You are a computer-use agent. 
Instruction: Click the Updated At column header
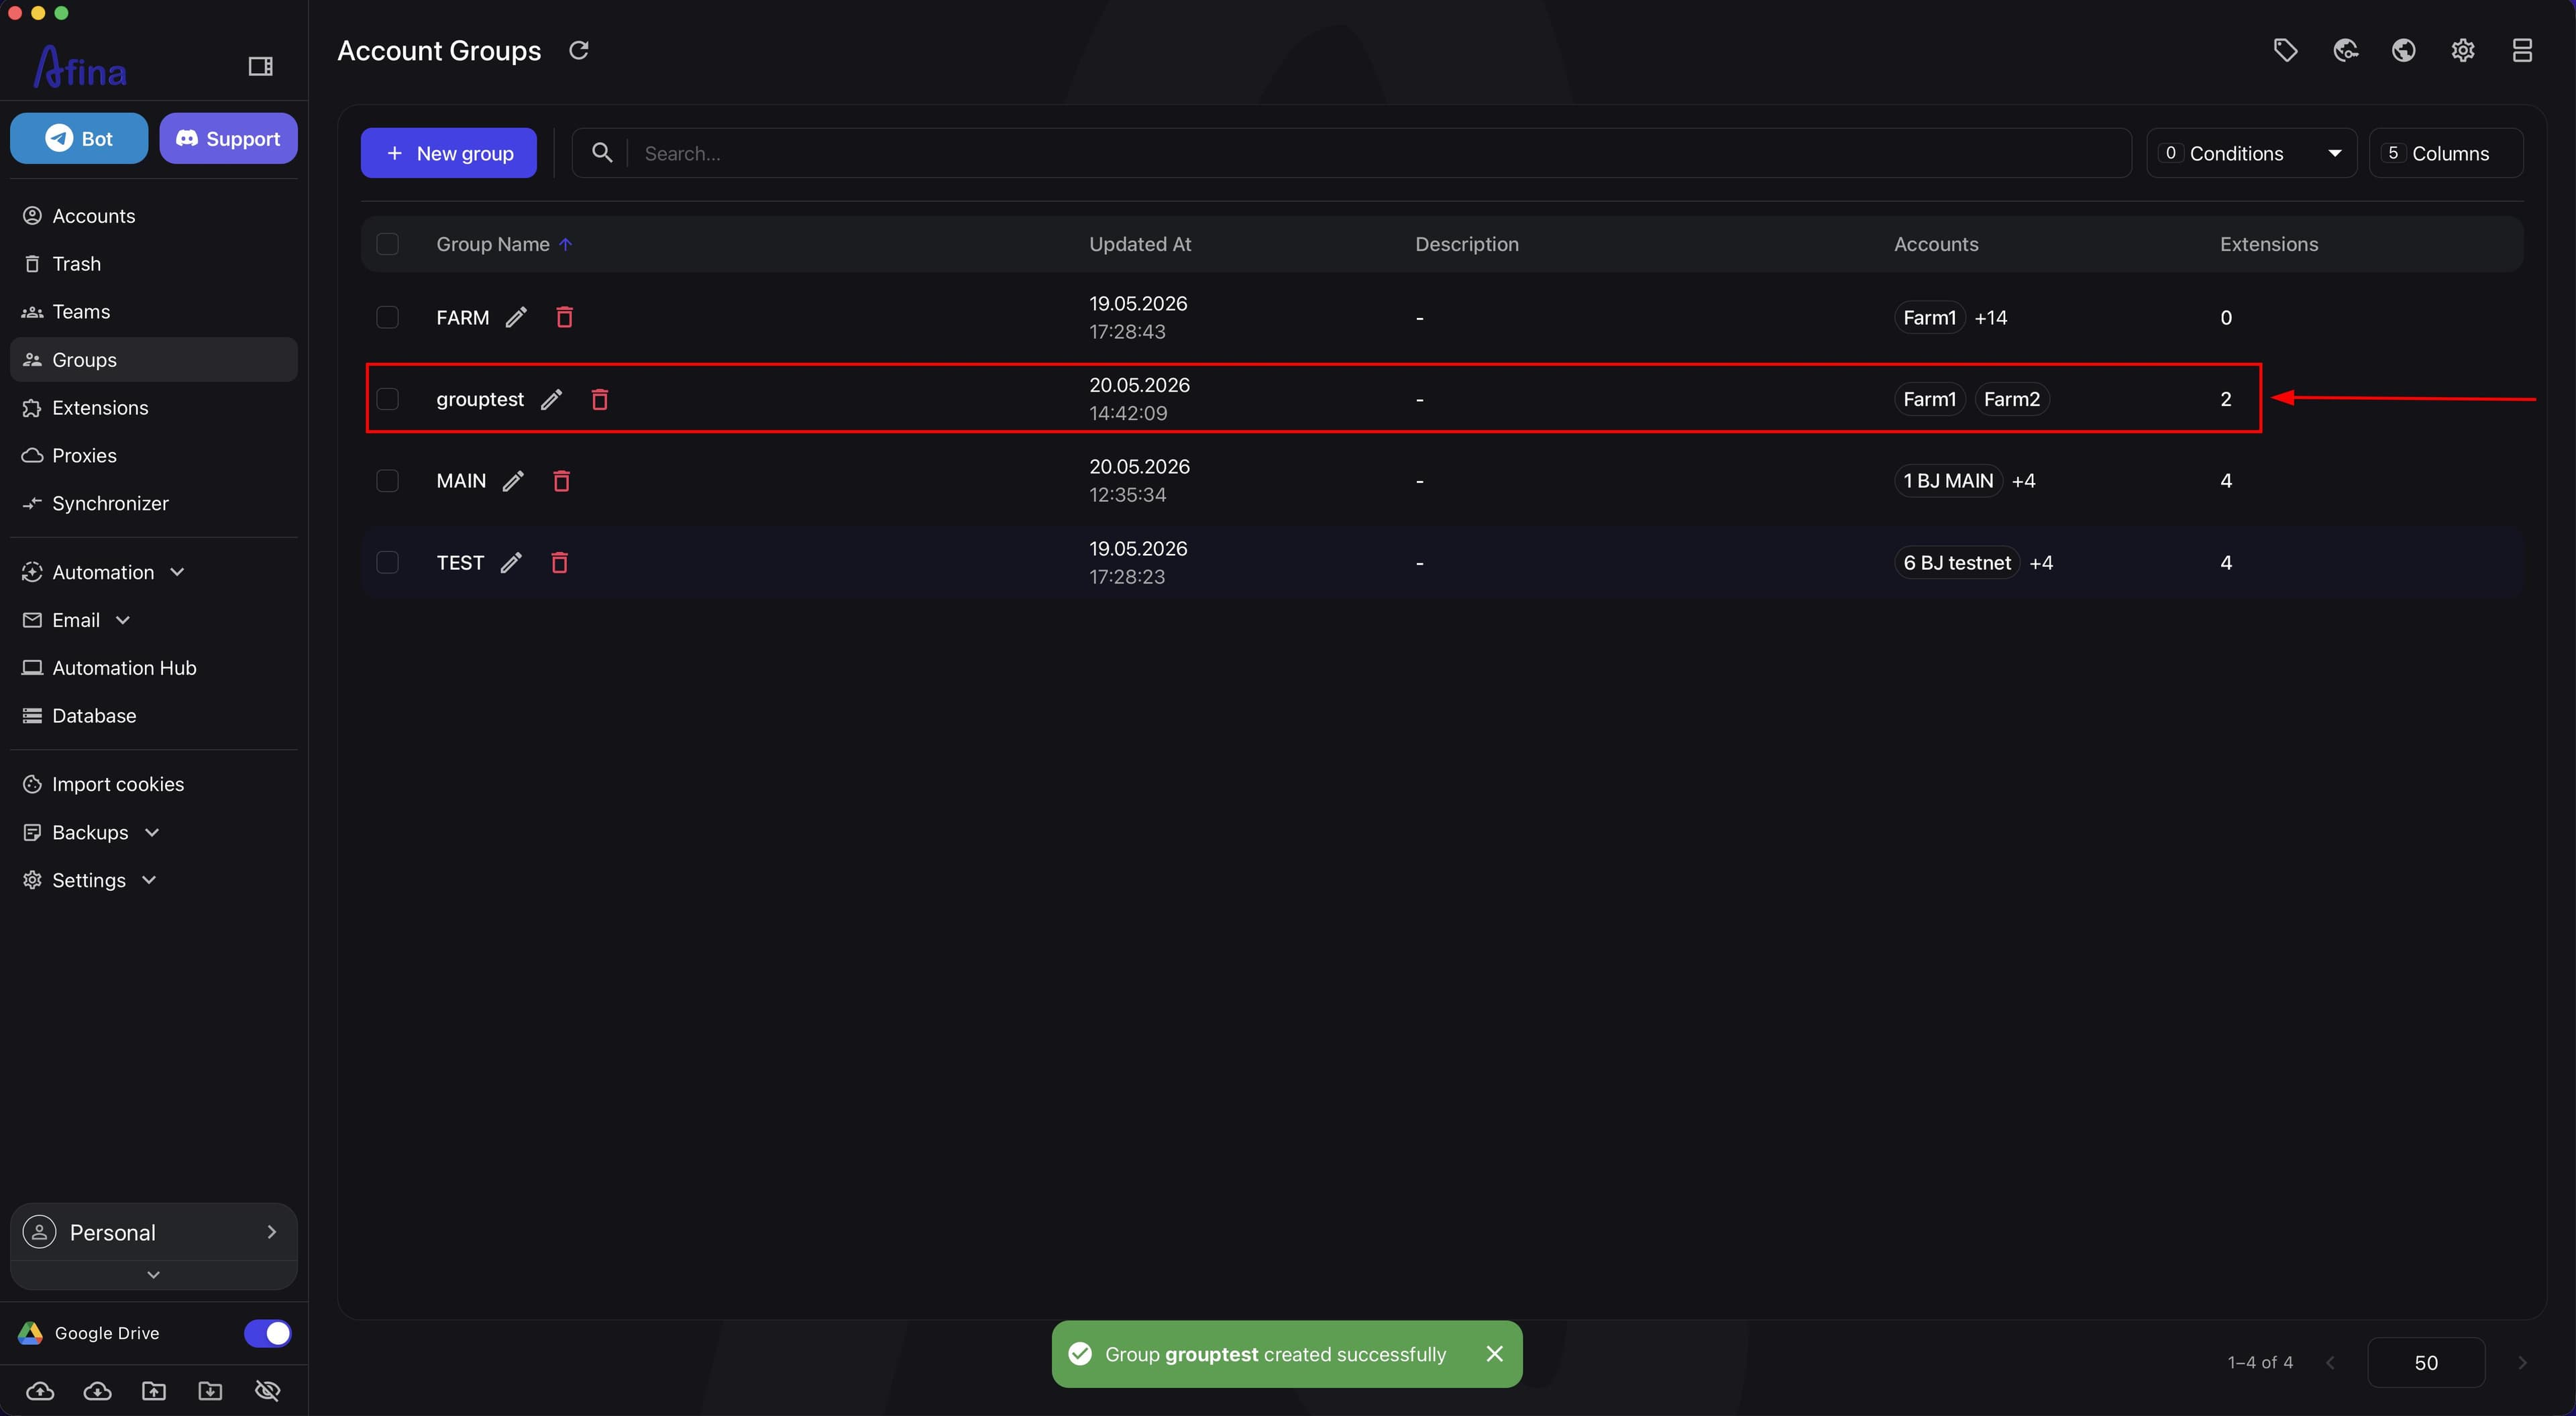click(1140, 244)
